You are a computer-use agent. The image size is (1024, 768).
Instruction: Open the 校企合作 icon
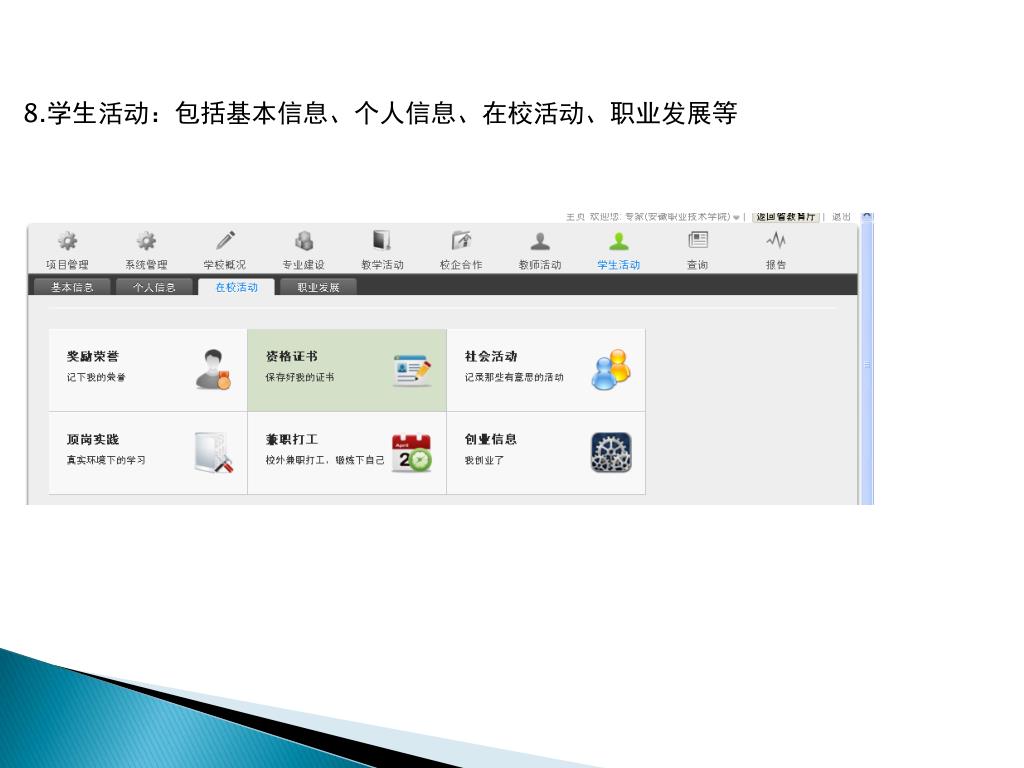click(x=461, y=240)
